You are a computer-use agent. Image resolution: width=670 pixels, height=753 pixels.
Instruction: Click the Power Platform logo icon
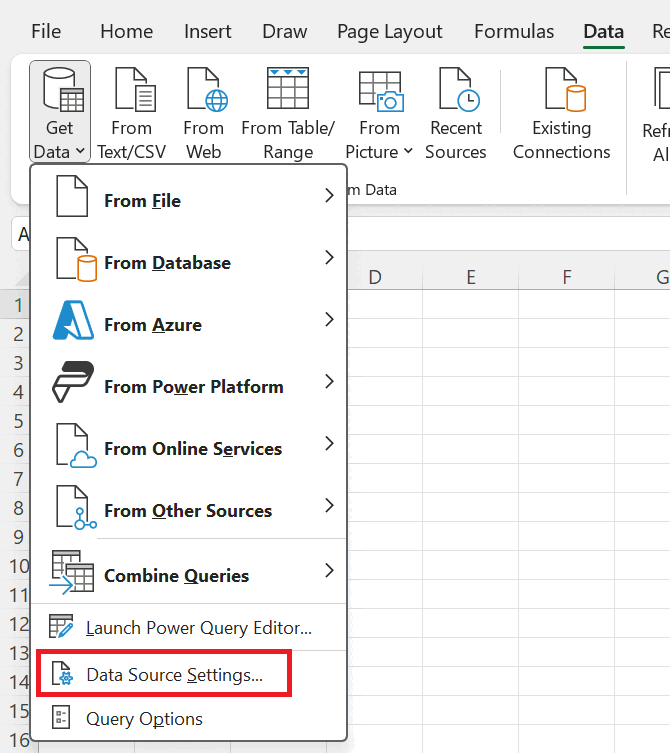coord(73,382)
